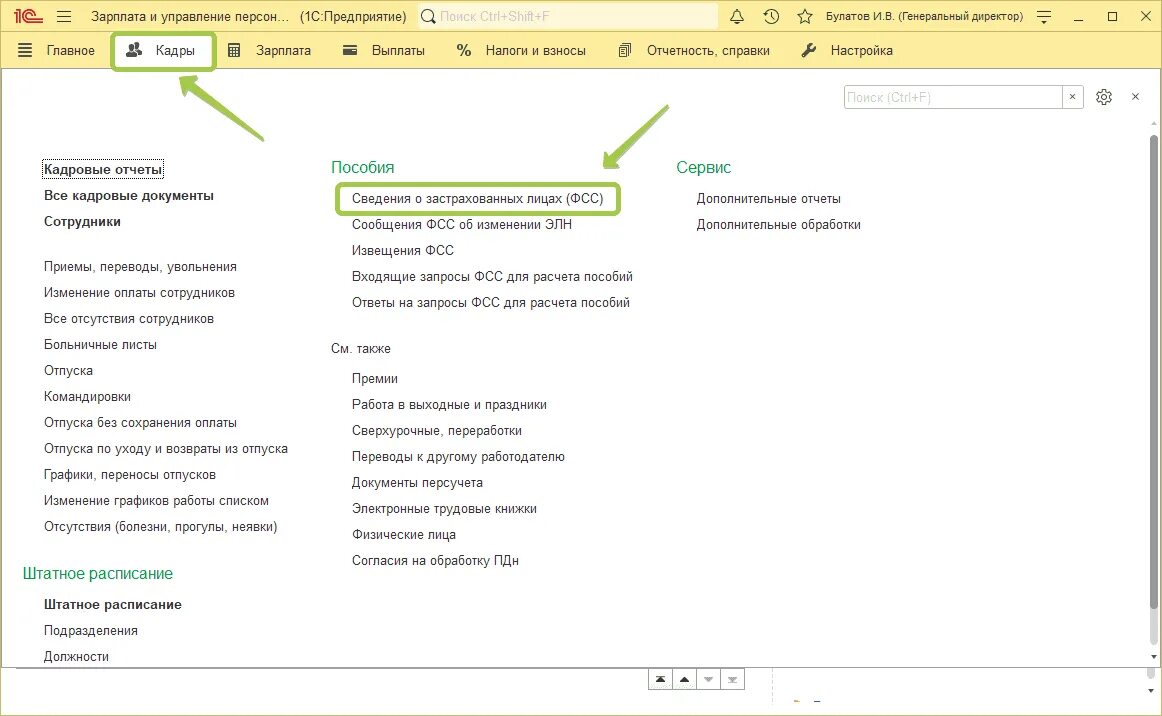This screenshot has height=716, width=1162.
Task: Open Переводы к другому работодателю
Action: click(458, 457)
